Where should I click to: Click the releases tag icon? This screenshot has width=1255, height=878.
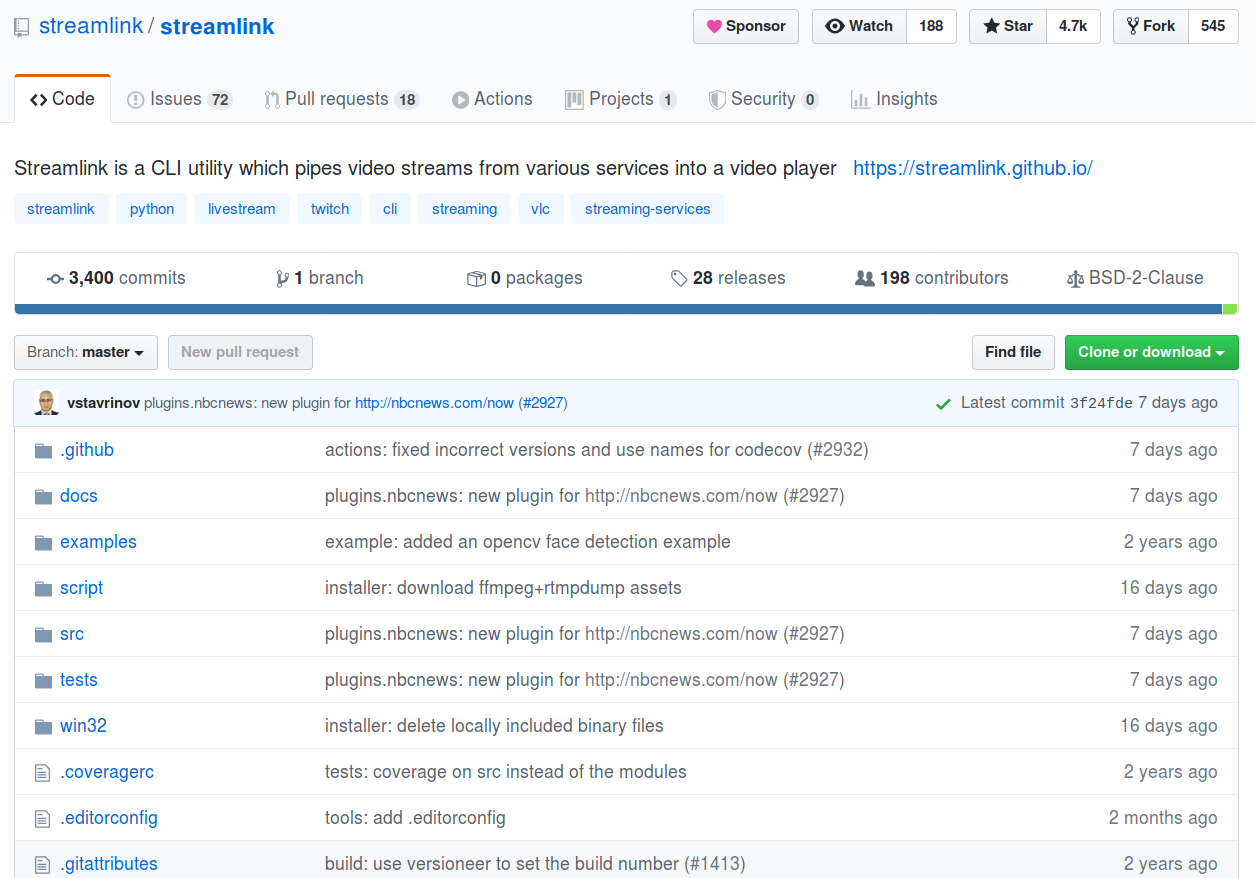679,279
